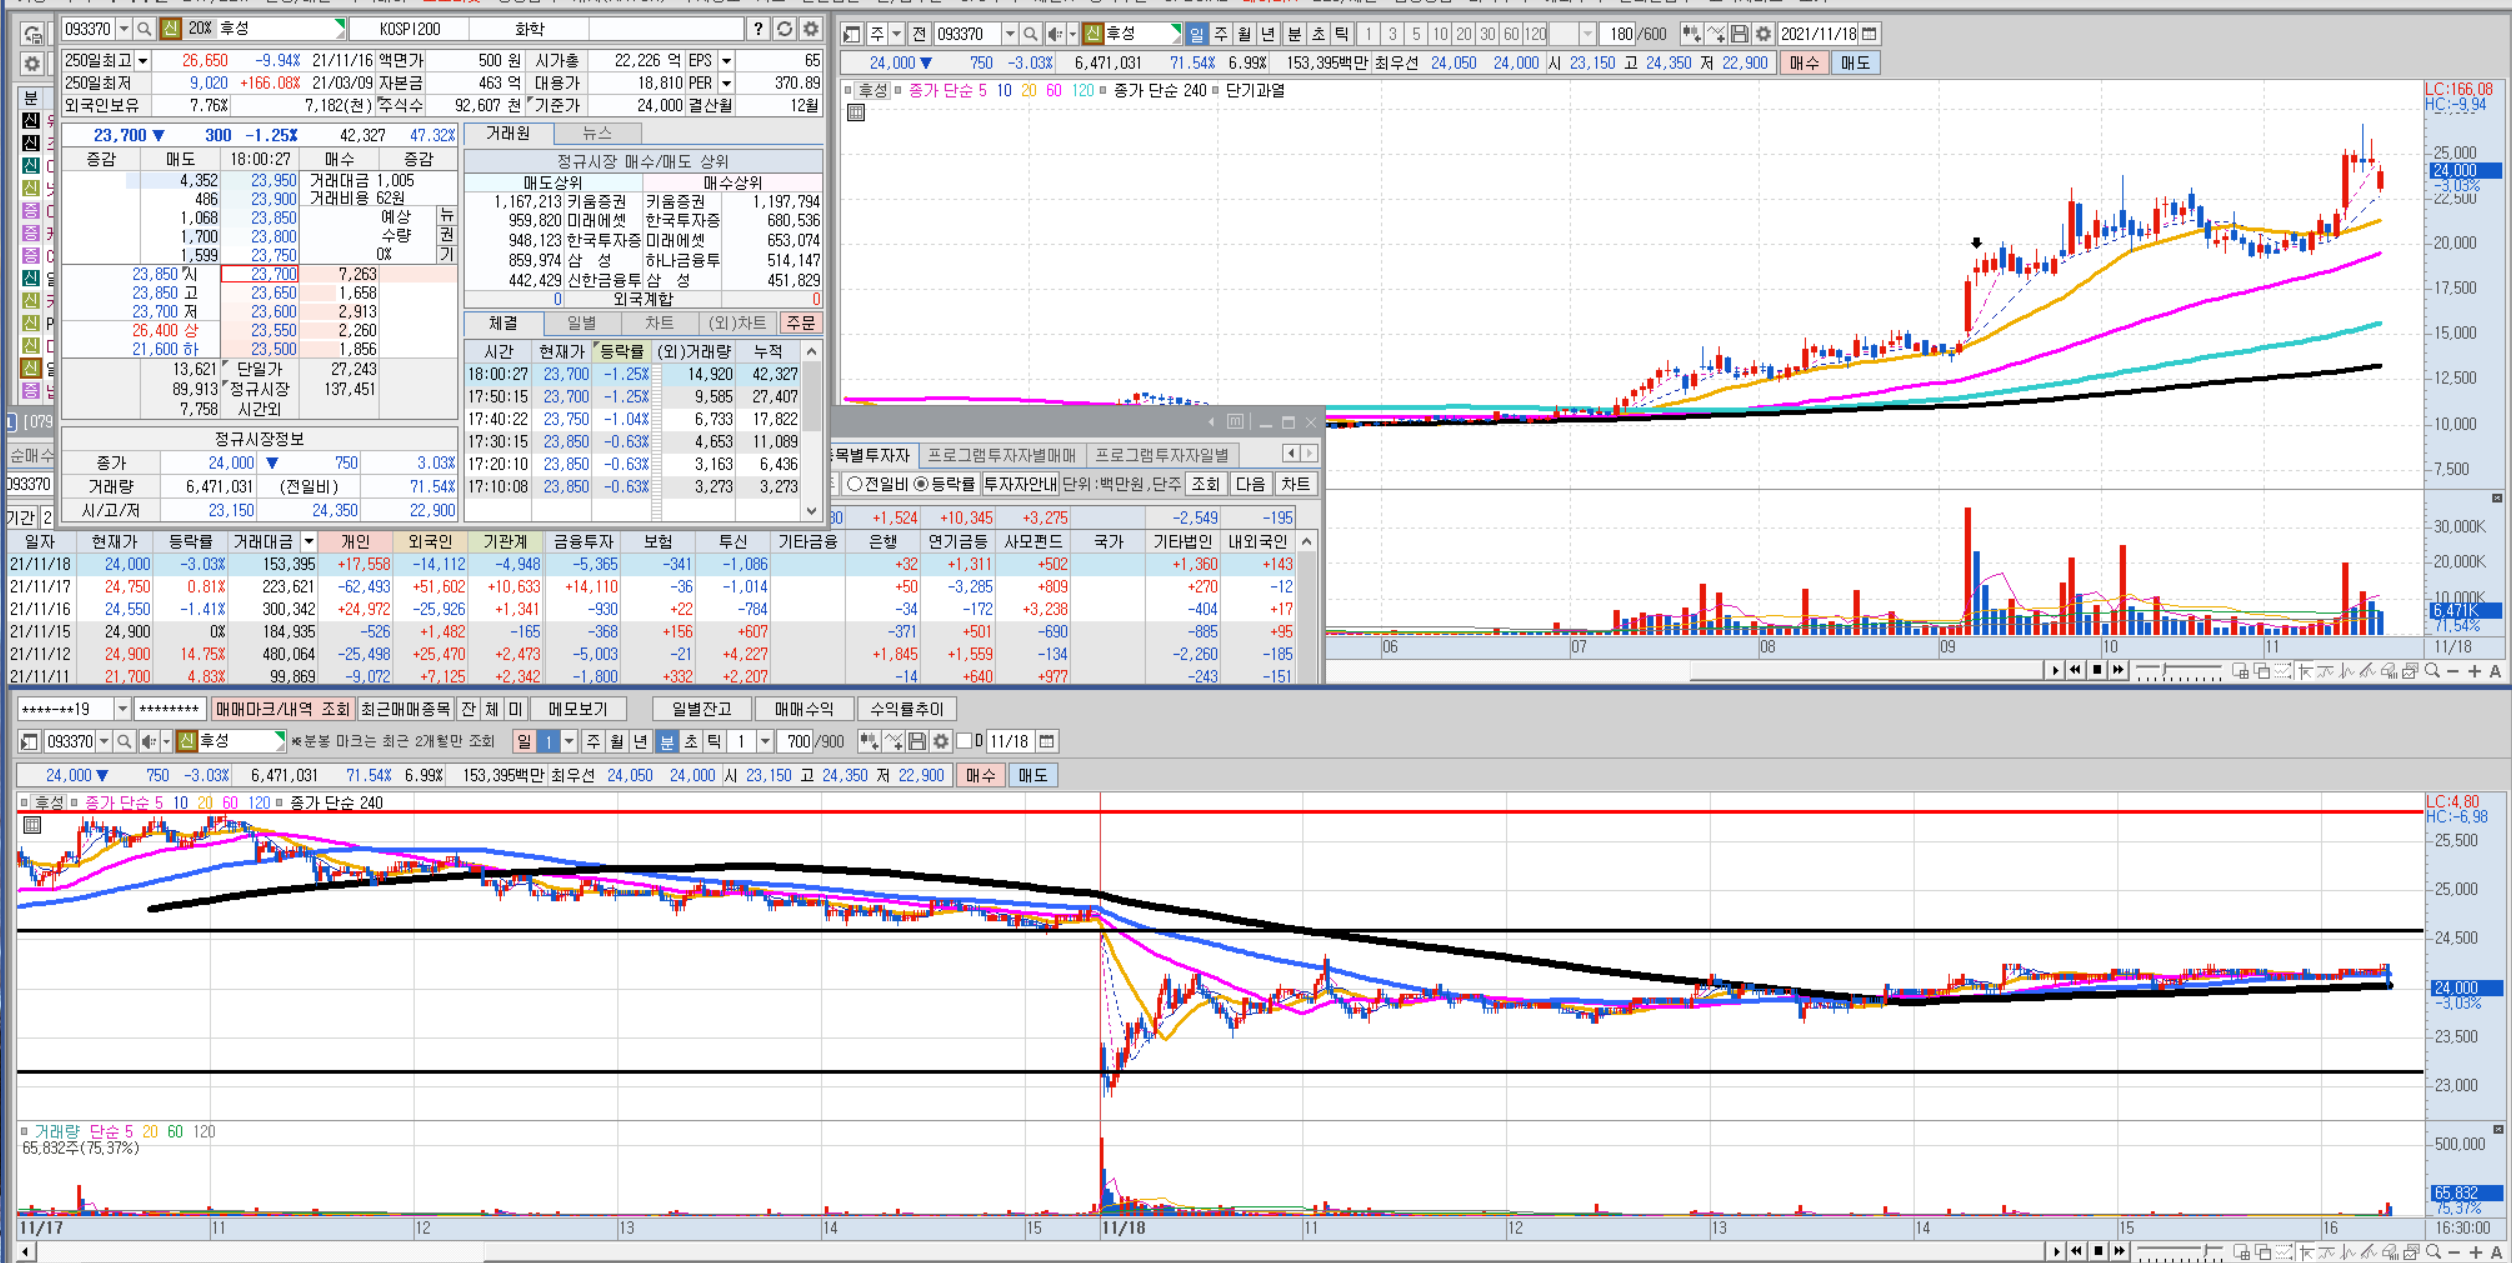This screenshot has height=1263, width=2512.
Task: Open the PER dropdown arrow
Action: pos(727,83)
